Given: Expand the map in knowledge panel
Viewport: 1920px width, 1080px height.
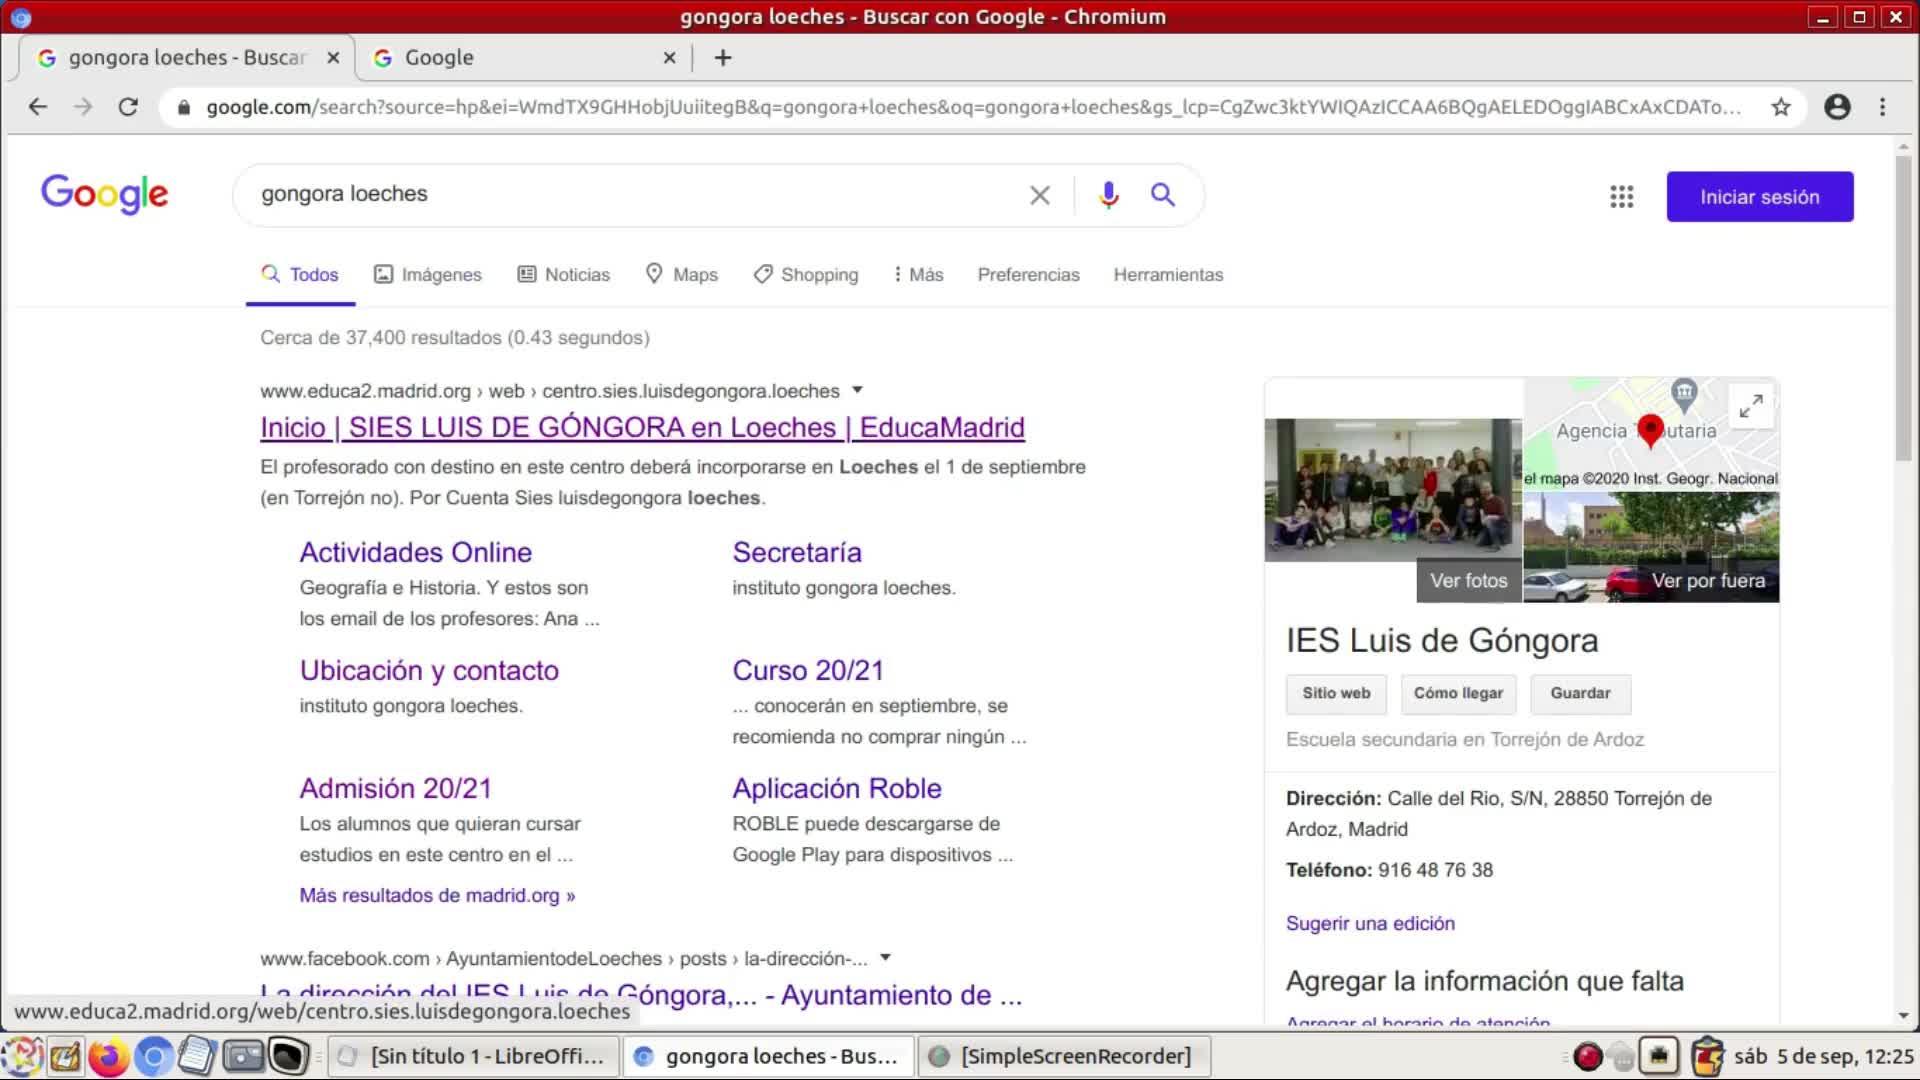Looking at the screenshot, I should [1751, 406].
